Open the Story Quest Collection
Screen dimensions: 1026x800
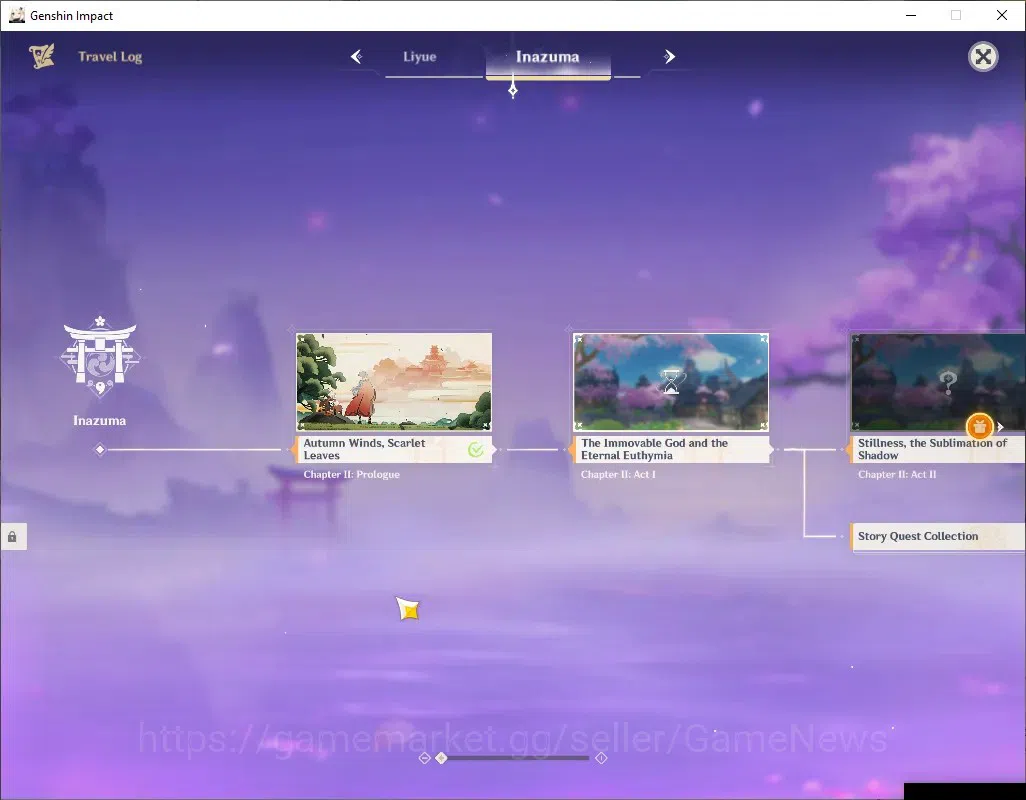click(937, 536)
